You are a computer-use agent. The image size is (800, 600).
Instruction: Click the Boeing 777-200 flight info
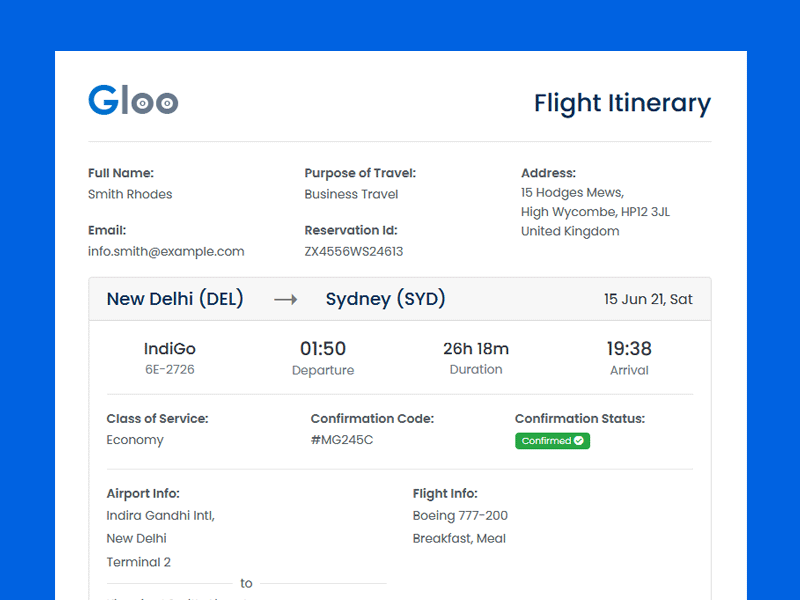pyautogui.click(x=460, y=516)
